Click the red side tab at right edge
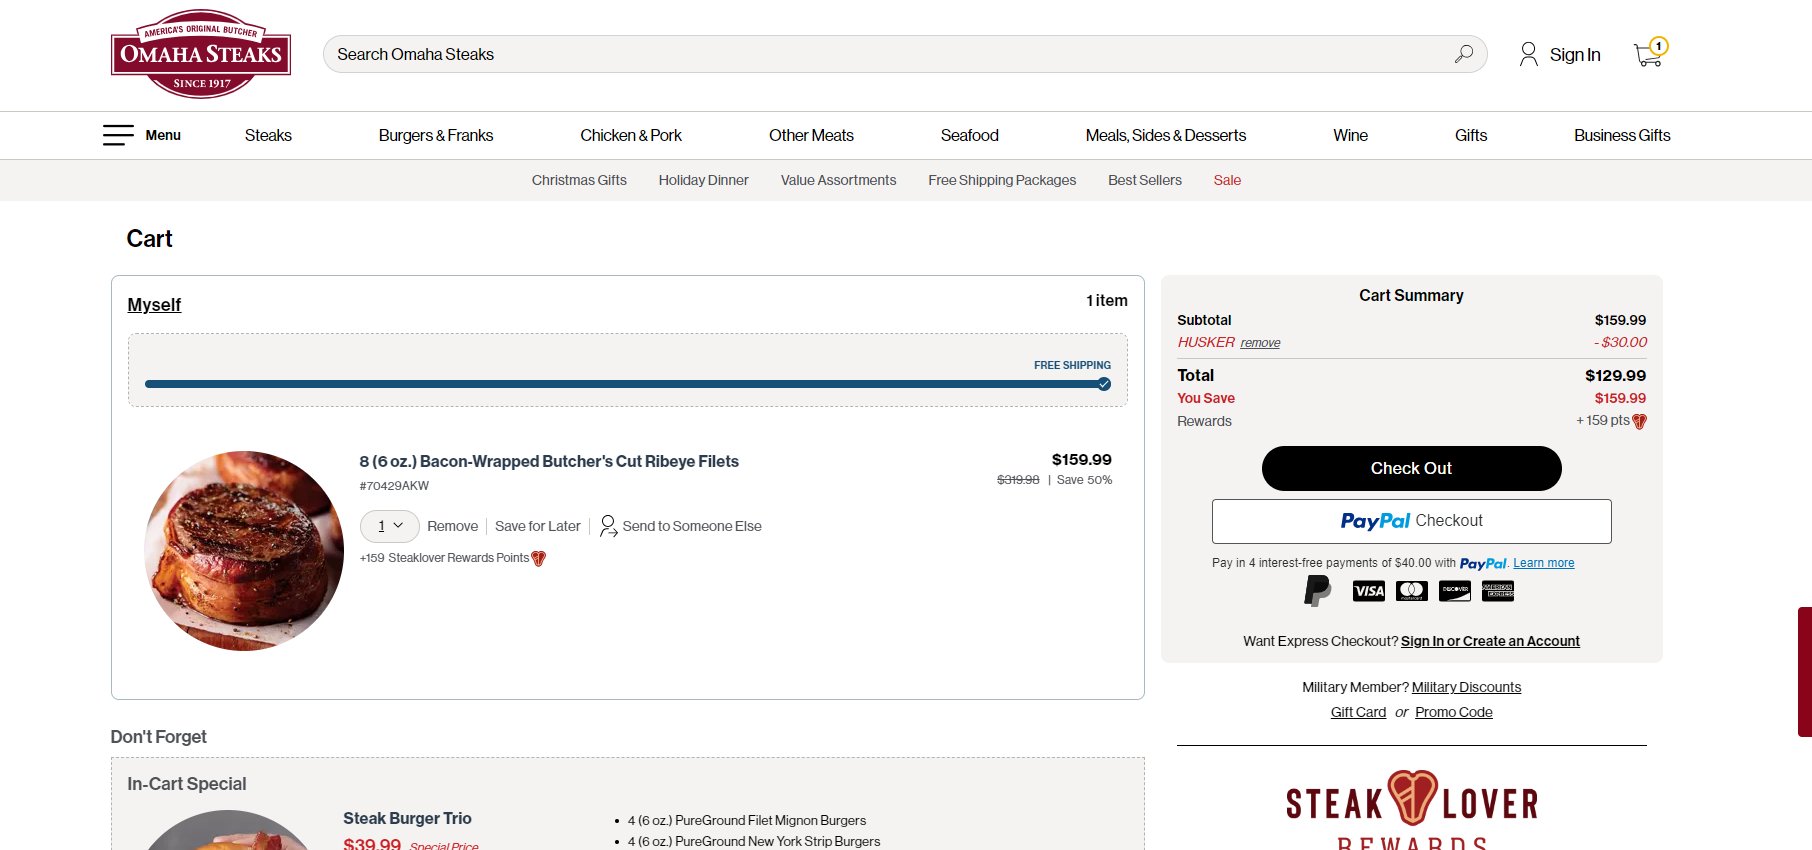 1805,672
